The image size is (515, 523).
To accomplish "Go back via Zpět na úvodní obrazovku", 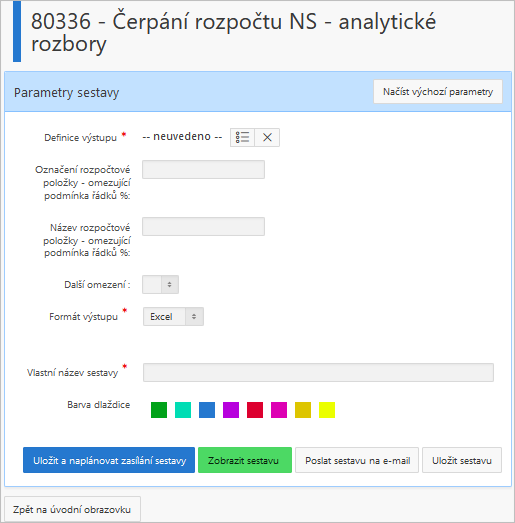I will point(72,509).
